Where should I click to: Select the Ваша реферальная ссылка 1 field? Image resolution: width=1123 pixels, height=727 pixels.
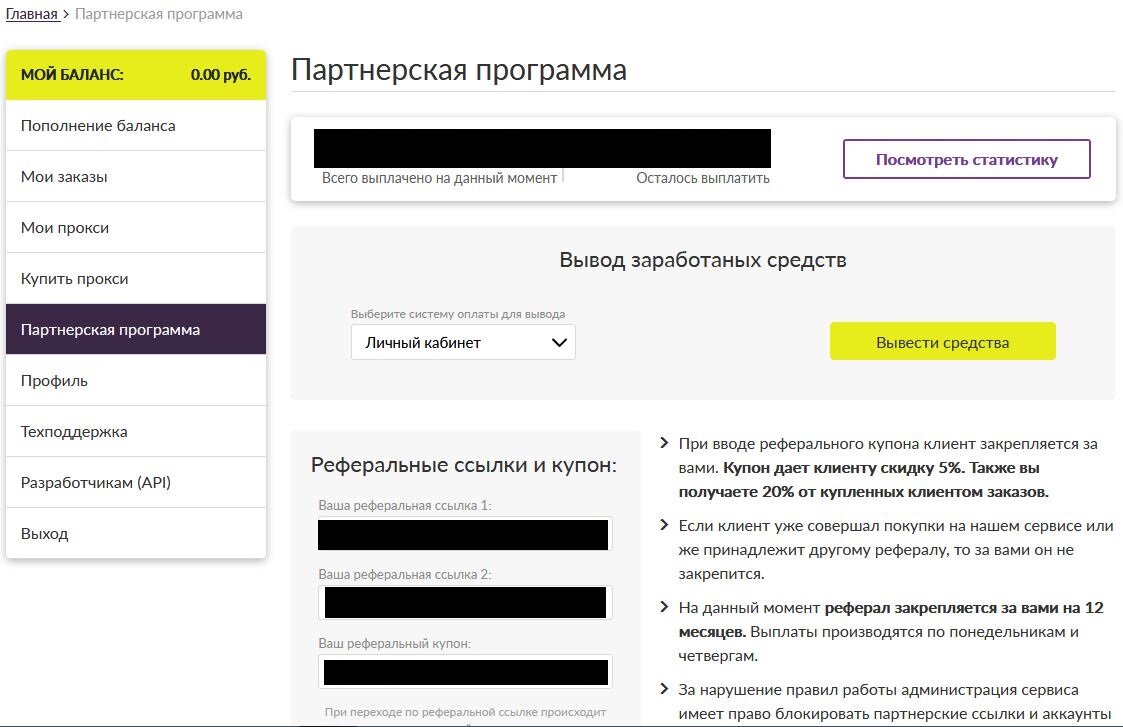click(x=464, y=534)
